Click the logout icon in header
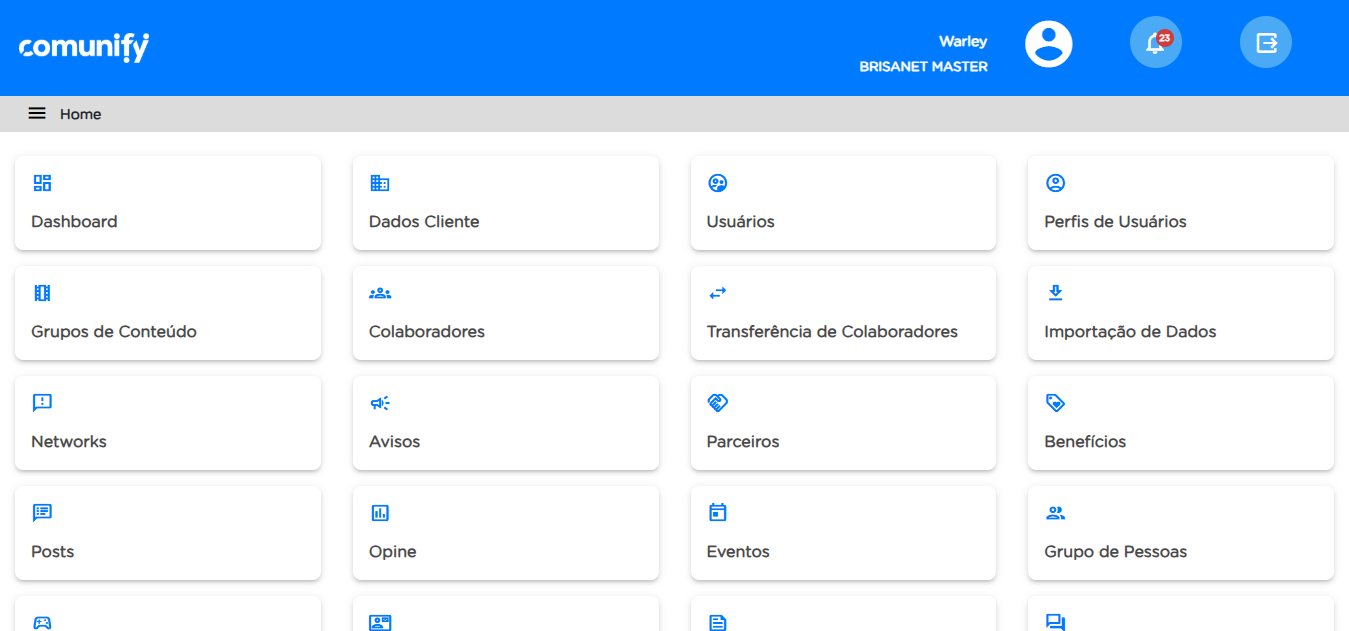This screenshot has width=1349, height=631. (x=1266, y=44)
